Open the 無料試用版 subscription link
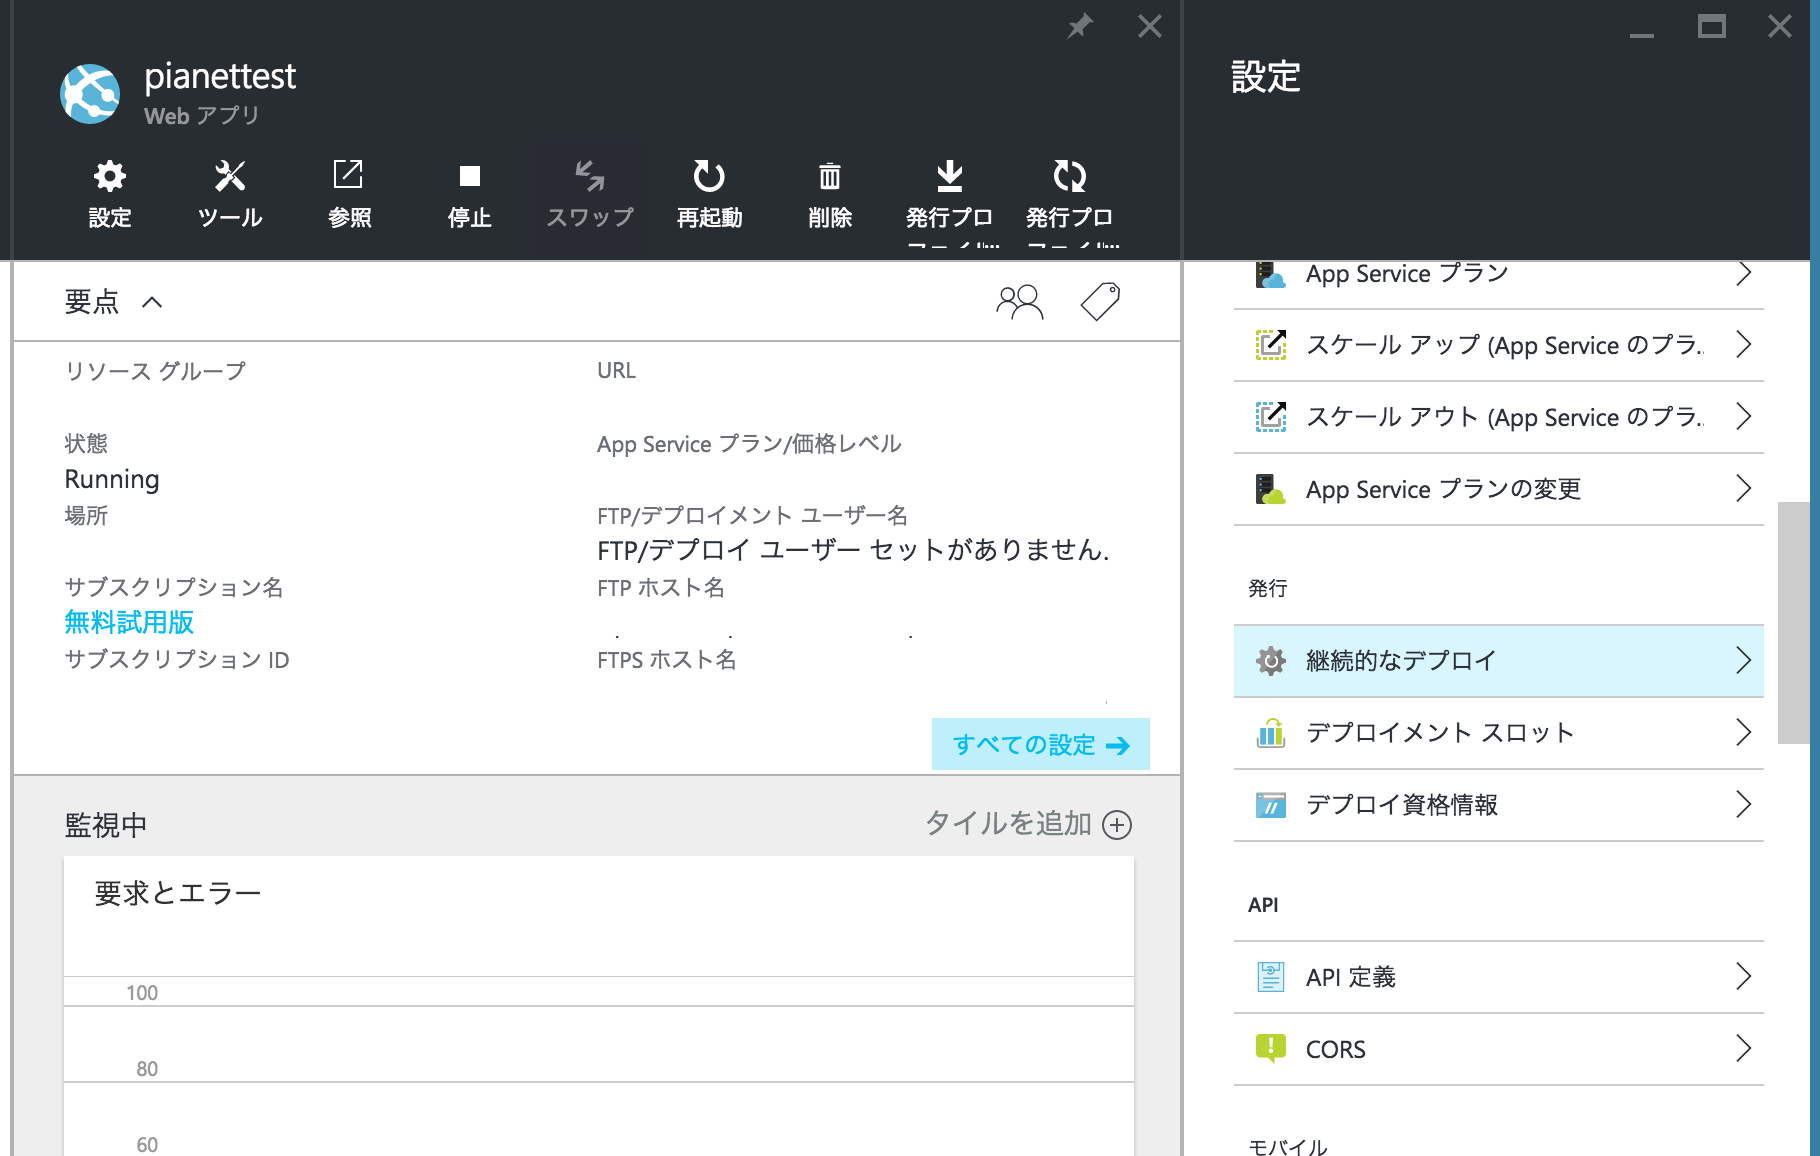The image size is (1820, 1156). [x=129, y=622]
